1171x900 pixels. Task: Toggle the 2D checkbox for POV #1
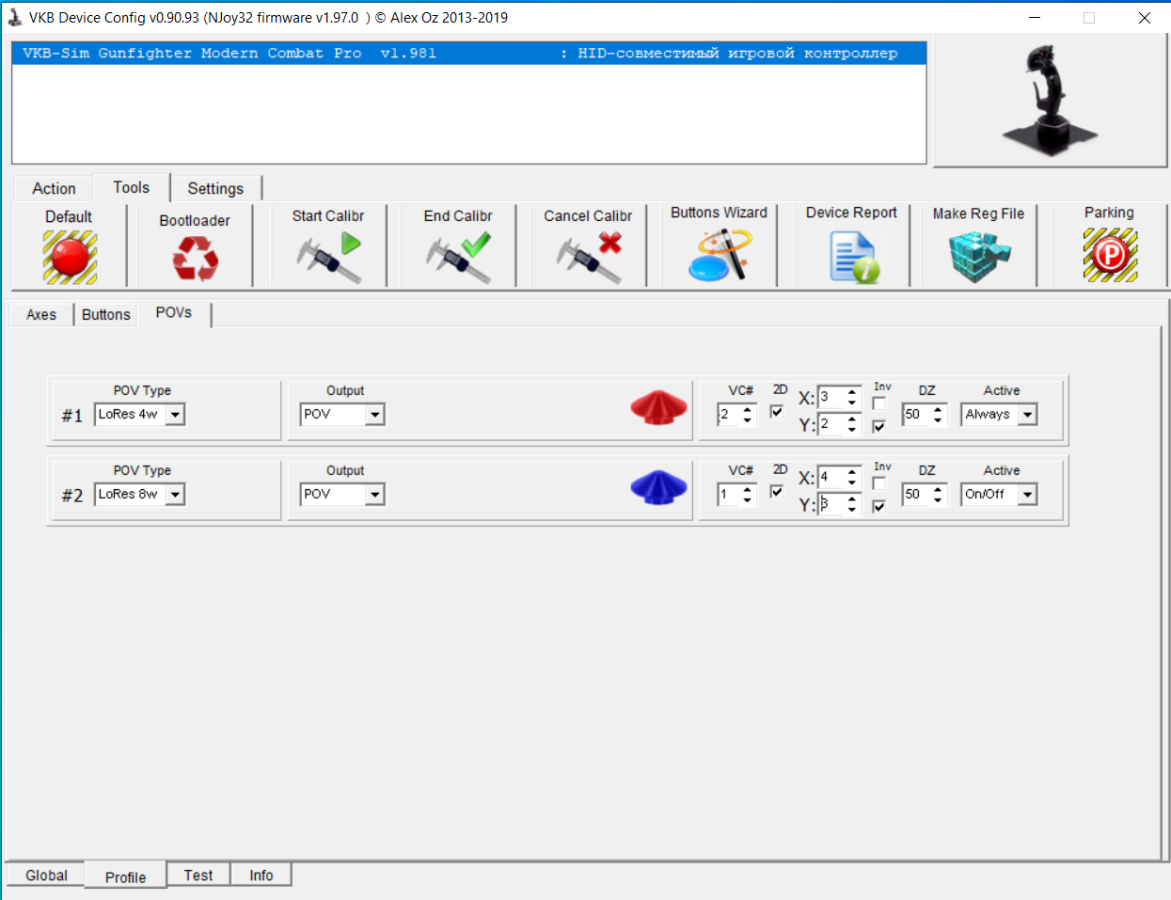point(777,412)
